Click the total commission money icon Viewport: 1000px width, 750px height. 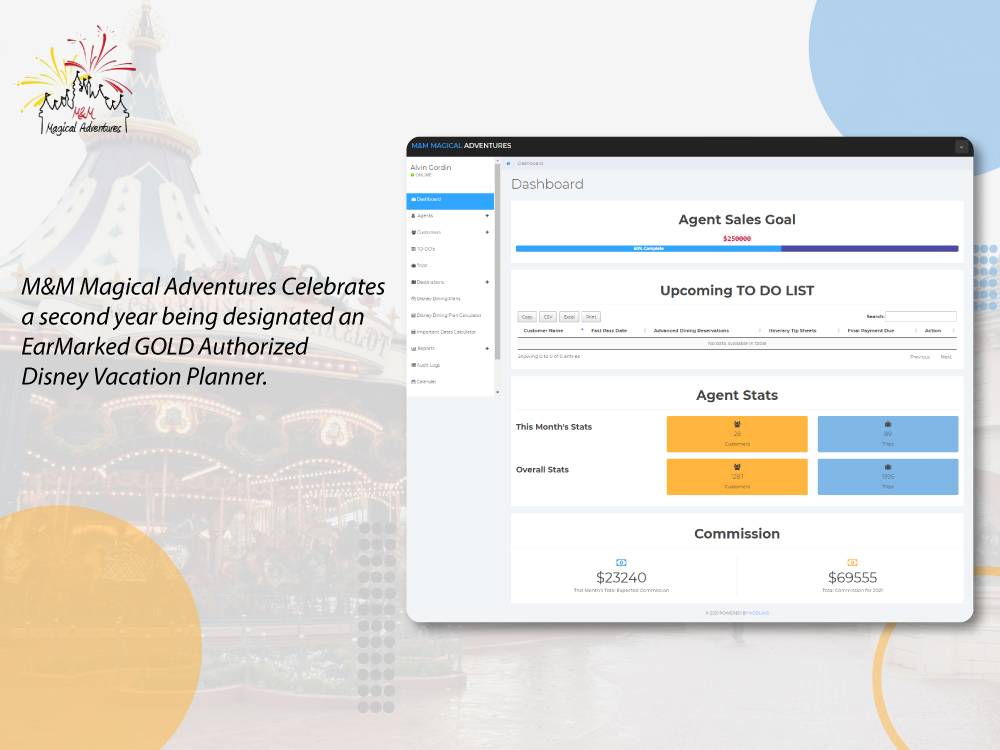click(852, 563)
